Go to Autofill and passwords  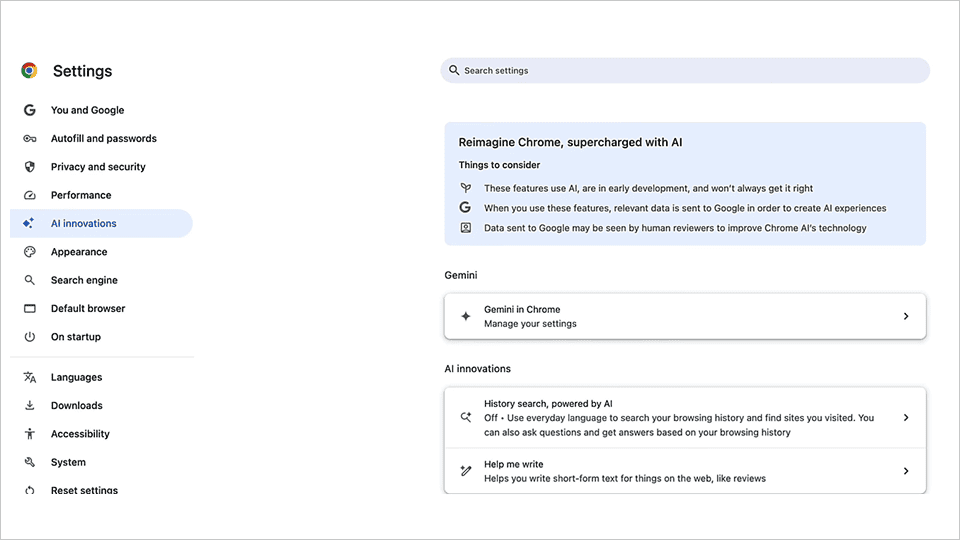102,138
